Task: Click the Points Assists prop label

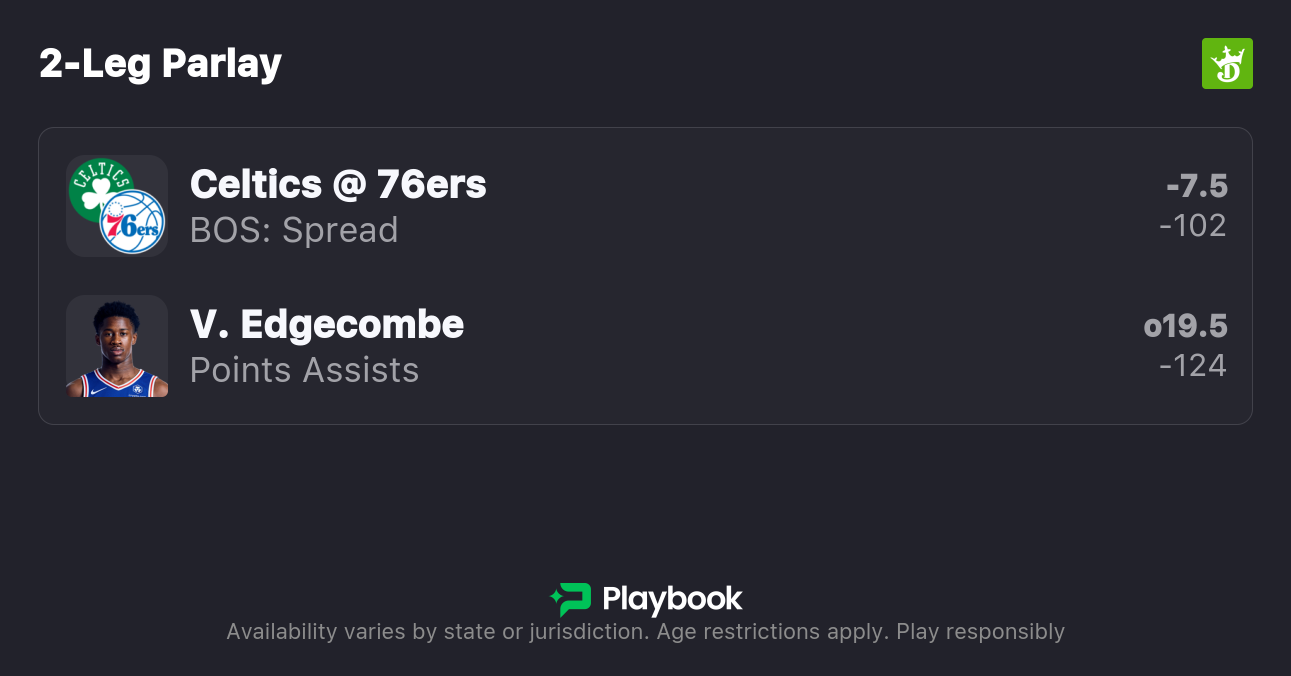Action: pos(304,370)
